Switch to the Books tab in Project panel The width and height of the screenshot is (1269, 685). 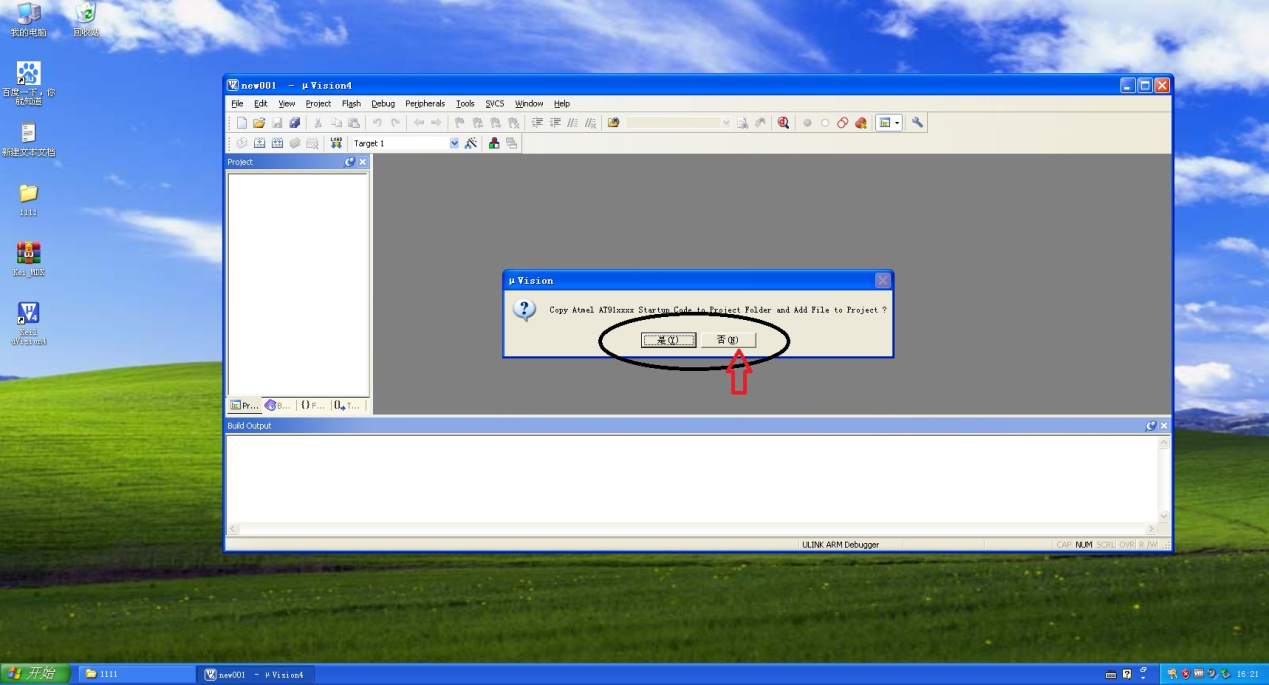(278, 405)
